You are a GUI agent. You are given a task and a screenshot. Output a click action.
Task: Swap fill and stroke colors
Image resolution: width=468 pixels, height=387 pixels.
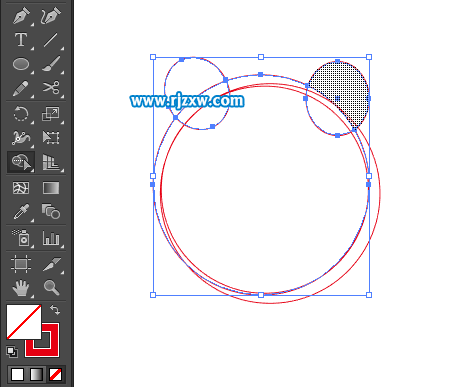click(55, 310)
